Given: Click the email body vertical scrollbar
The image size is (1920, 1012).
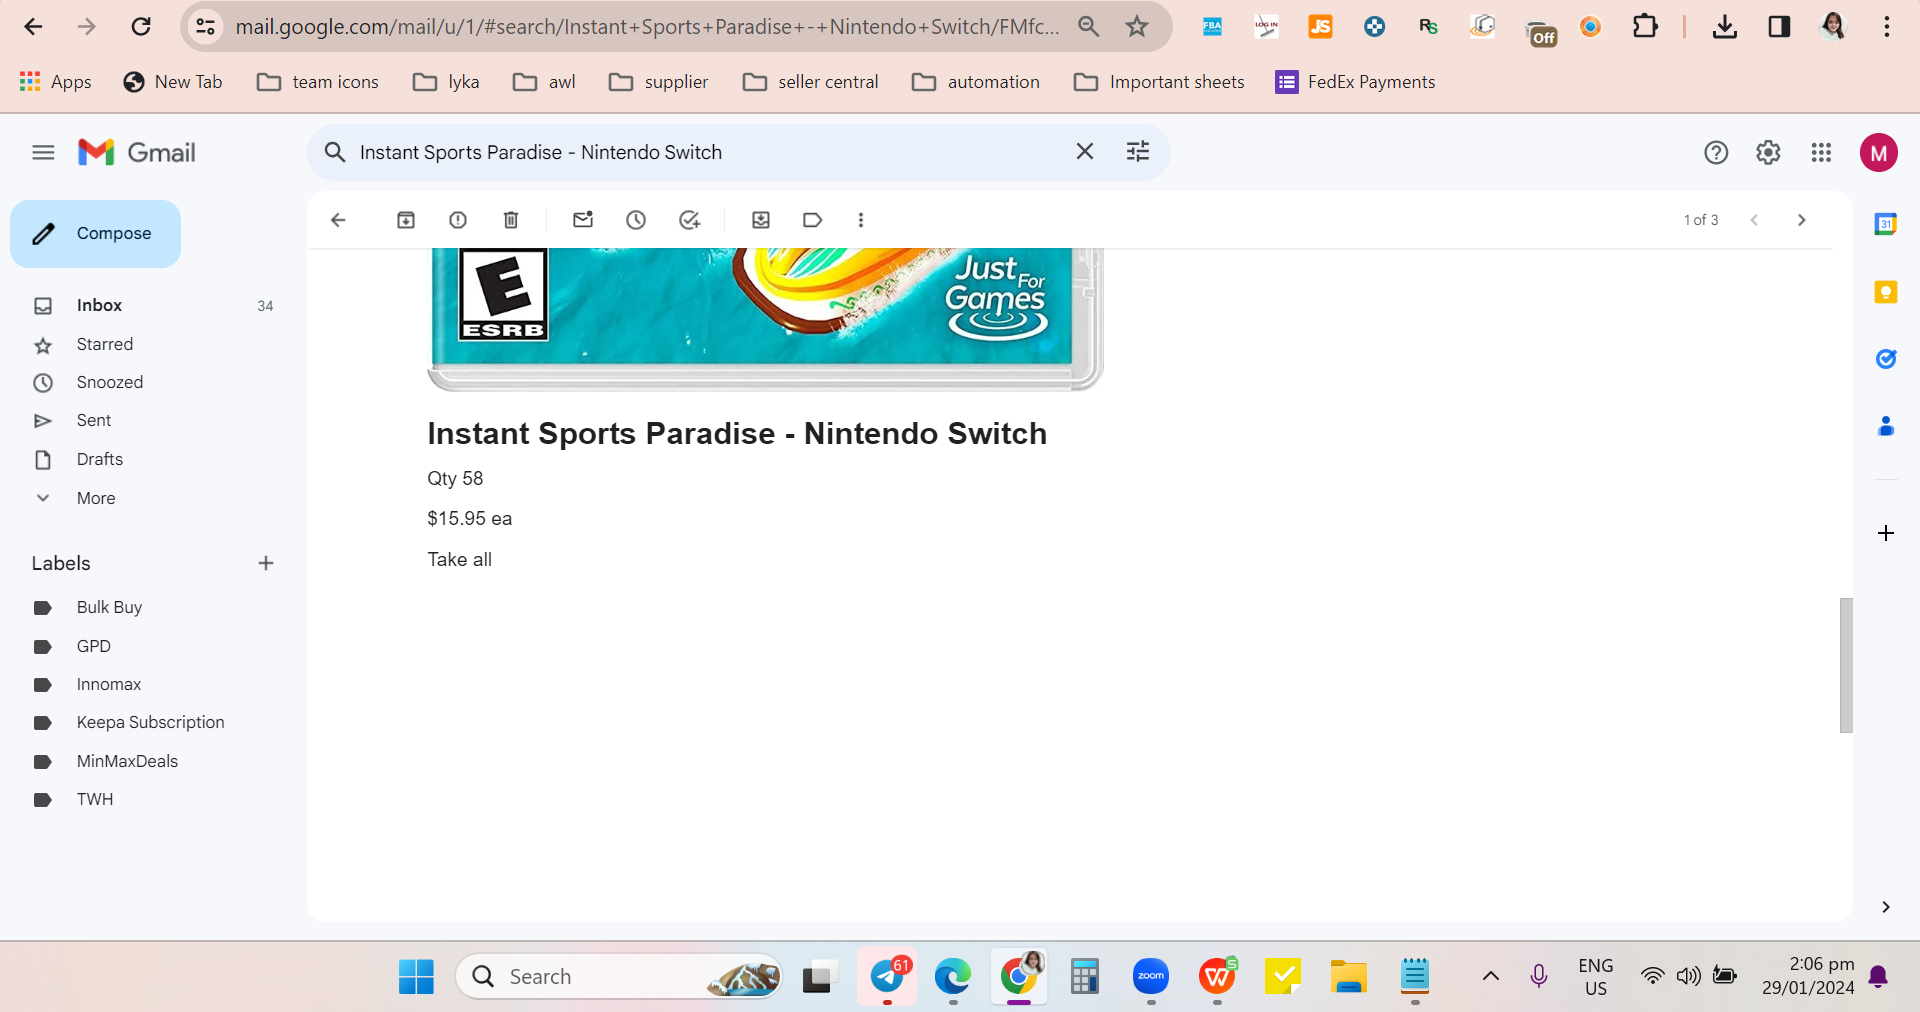Looking at the screenshot, I should coord(1846,665).
